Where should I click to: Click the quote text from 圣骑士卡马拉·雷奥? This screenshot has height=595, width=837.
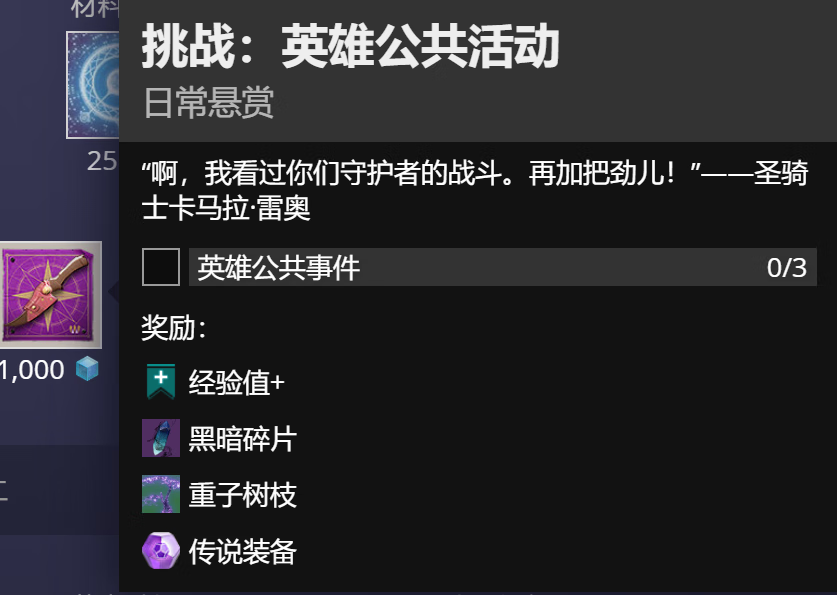coord(475,190)
